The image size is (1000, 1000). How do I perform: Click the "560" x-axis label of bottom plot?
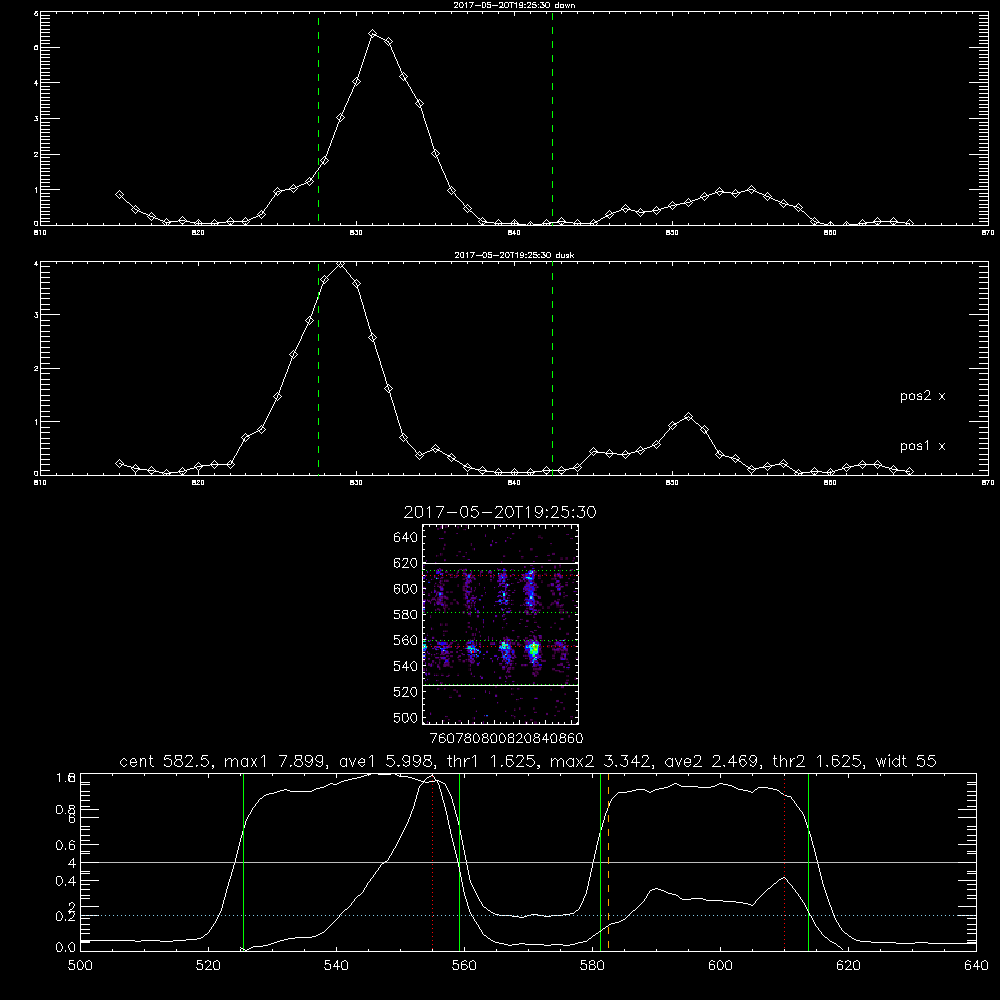pos(464,966)
